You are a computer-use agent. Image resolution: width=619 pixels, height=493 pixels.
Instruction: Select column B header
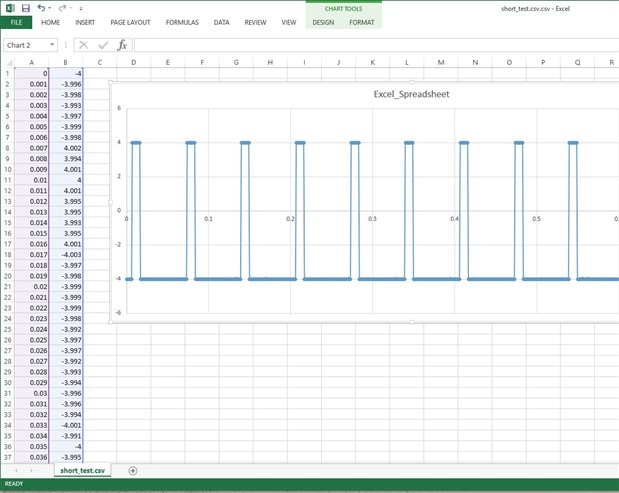(x=65, y=62)
